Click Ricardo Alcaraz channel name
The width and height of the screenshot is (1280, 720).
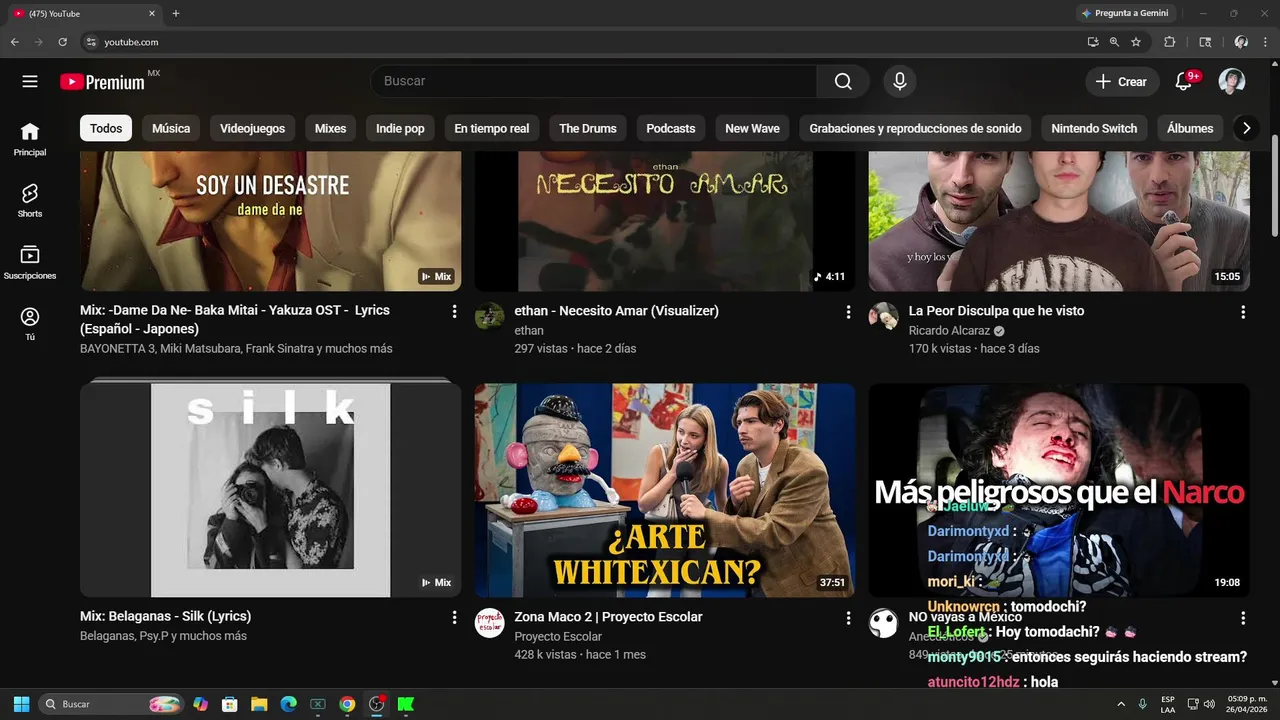click(949, 331)
